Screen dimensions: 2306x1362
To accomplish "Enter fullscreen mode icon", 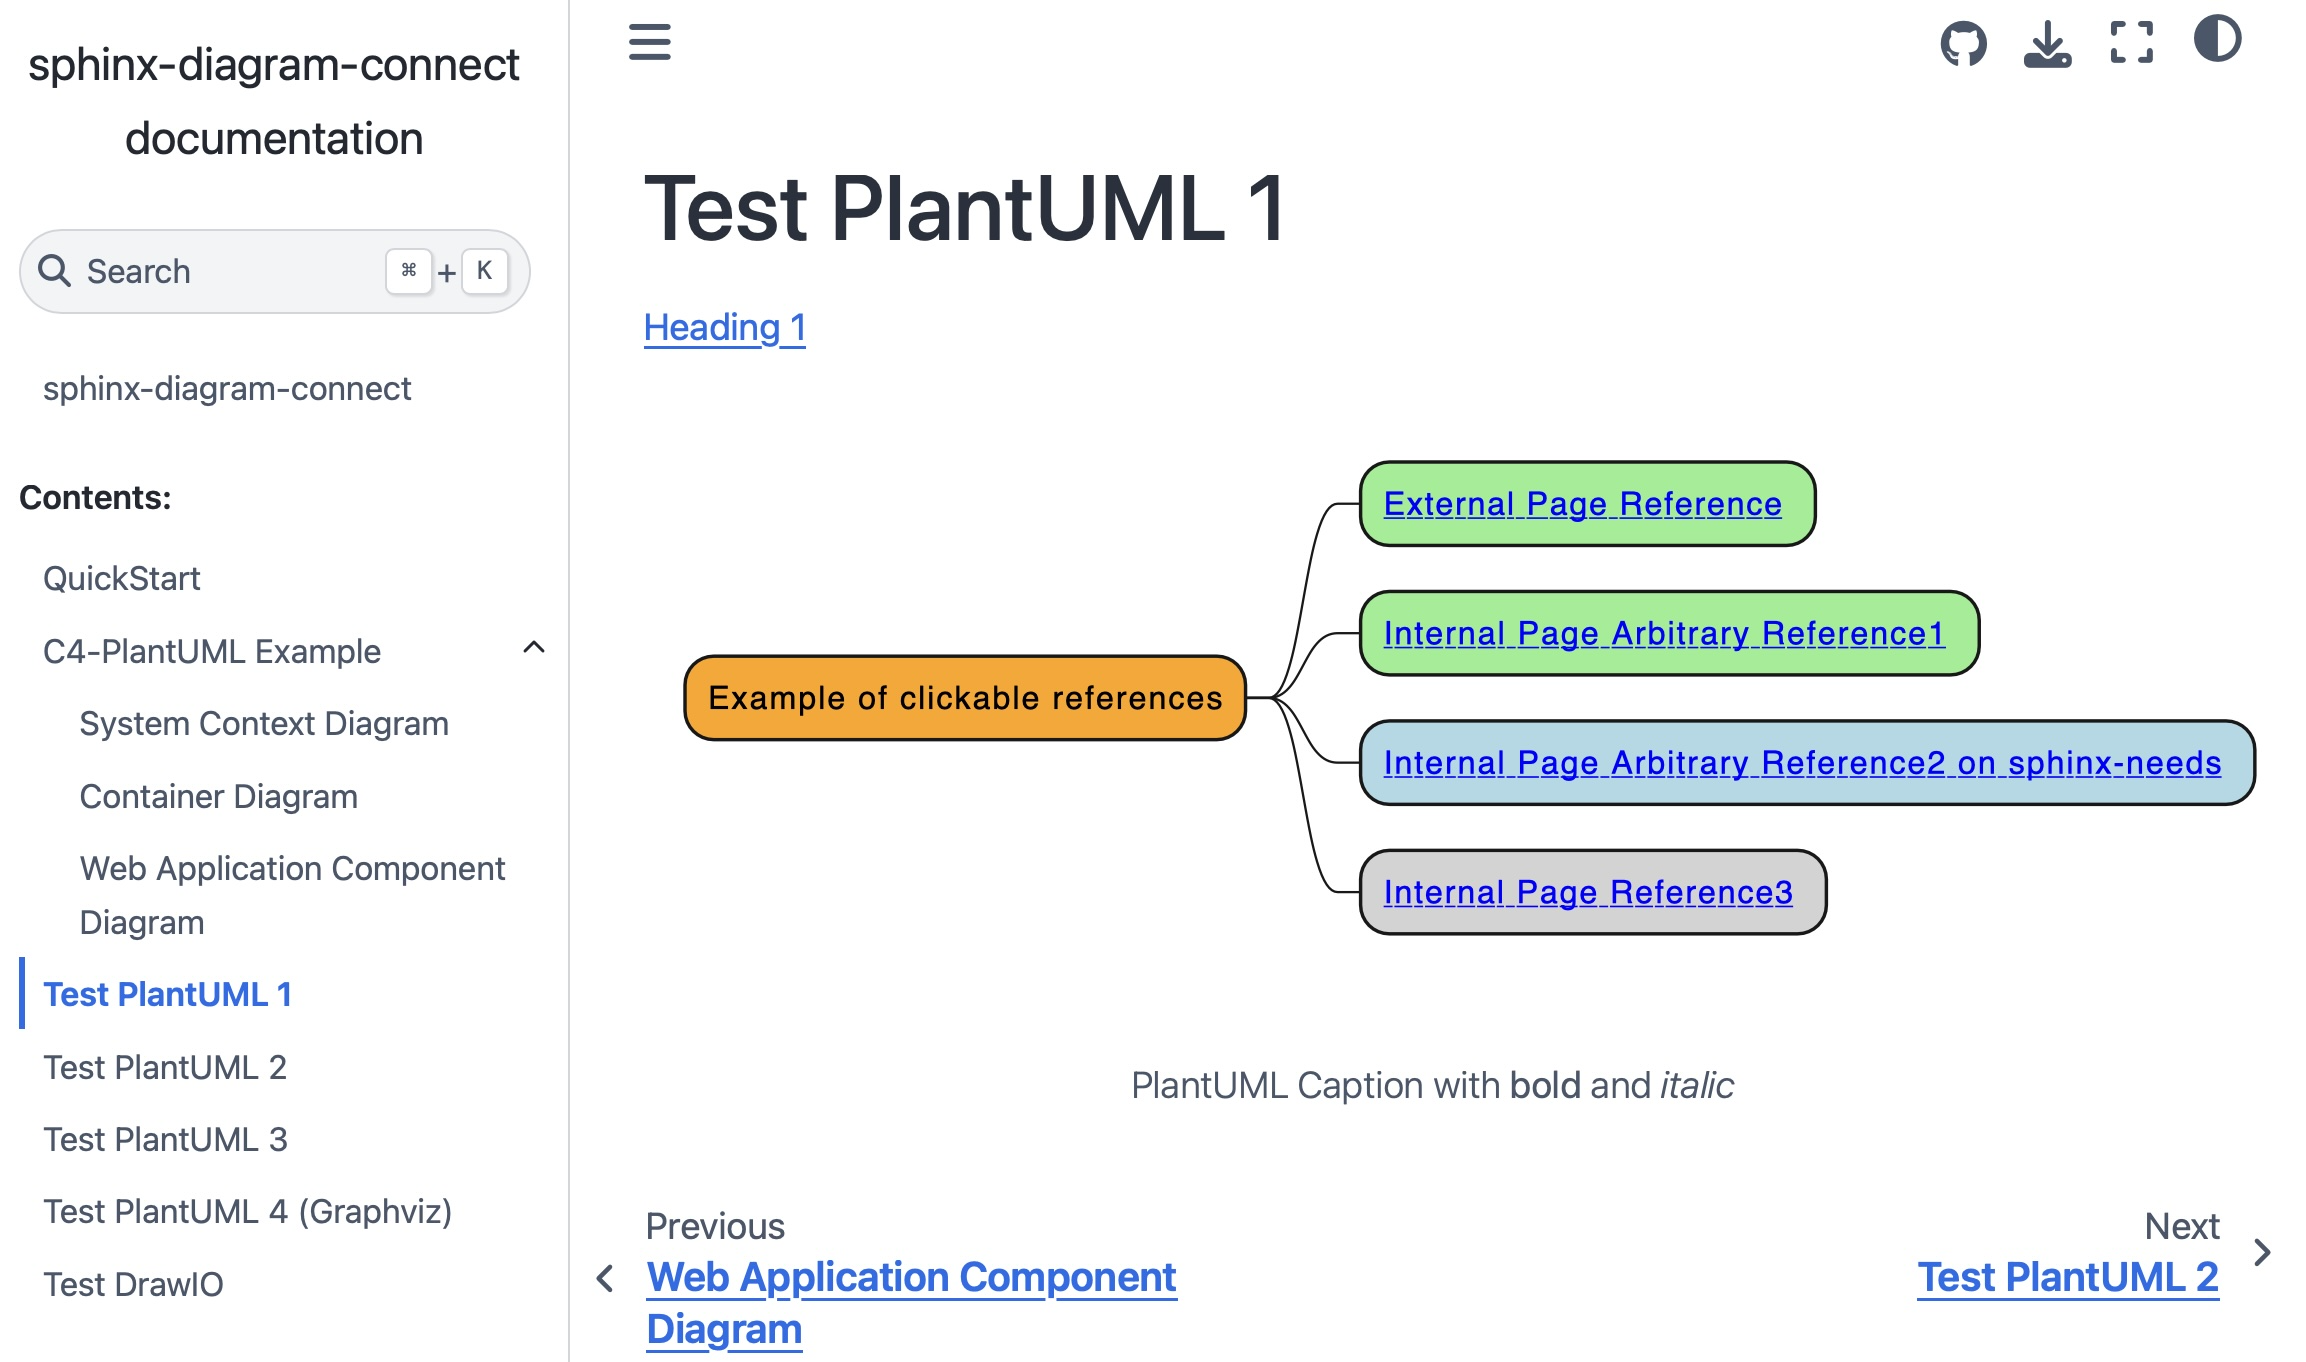I will click(2131, 43).
